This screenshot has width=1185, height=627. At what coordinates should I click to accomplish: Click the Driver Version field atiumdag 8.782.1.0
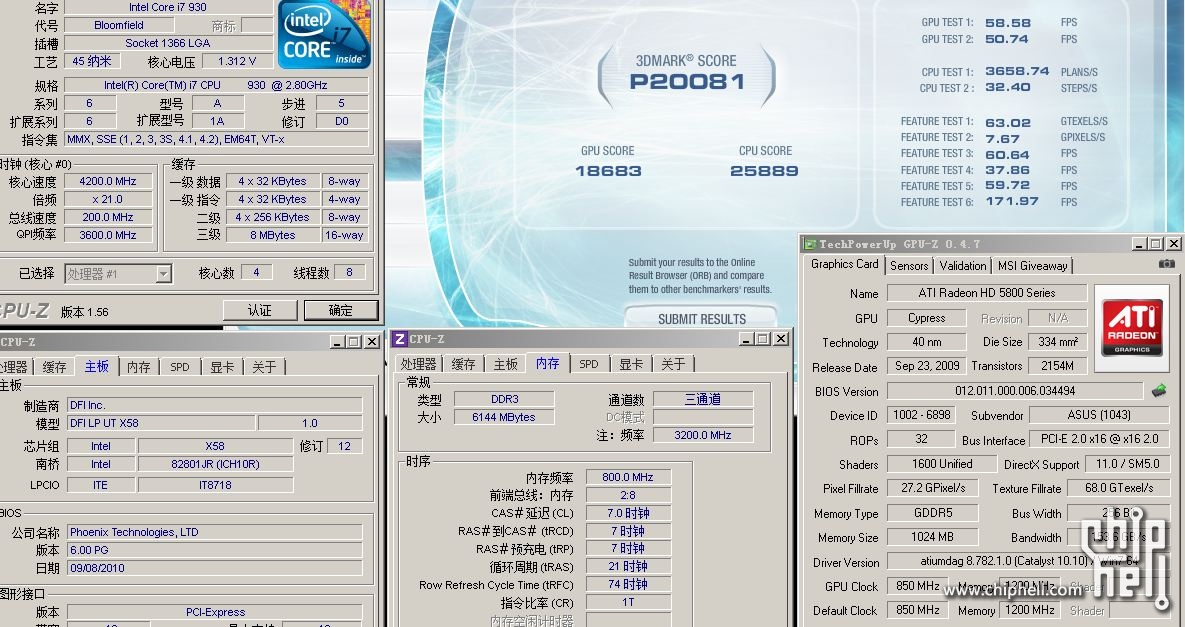pos(1028,561)
